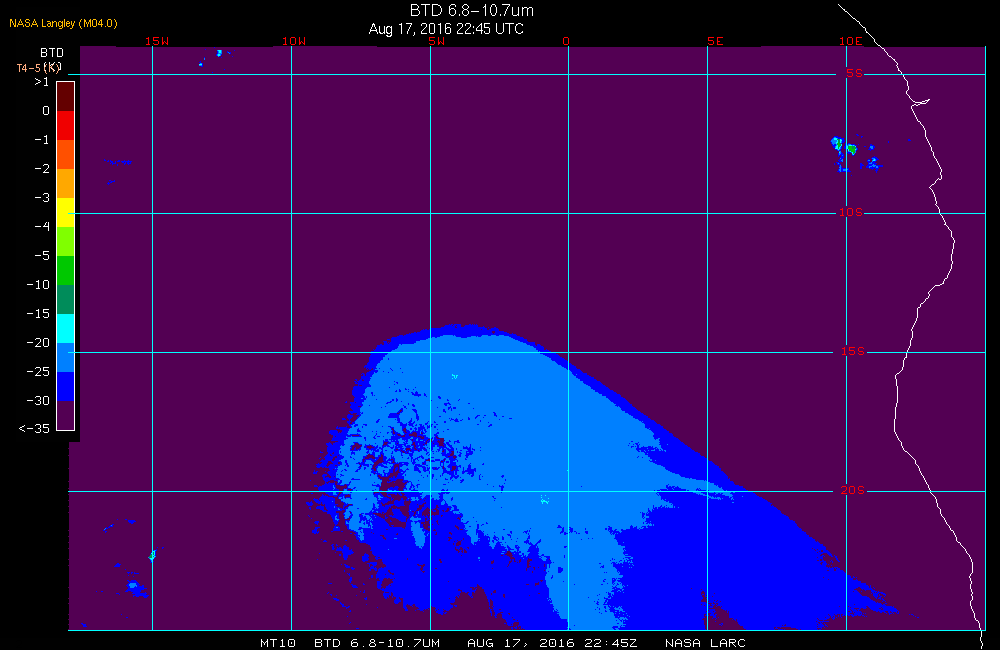Click the '>1' legend value
The width and height of the screenshot is (1000, 650).
click(41, 82)
